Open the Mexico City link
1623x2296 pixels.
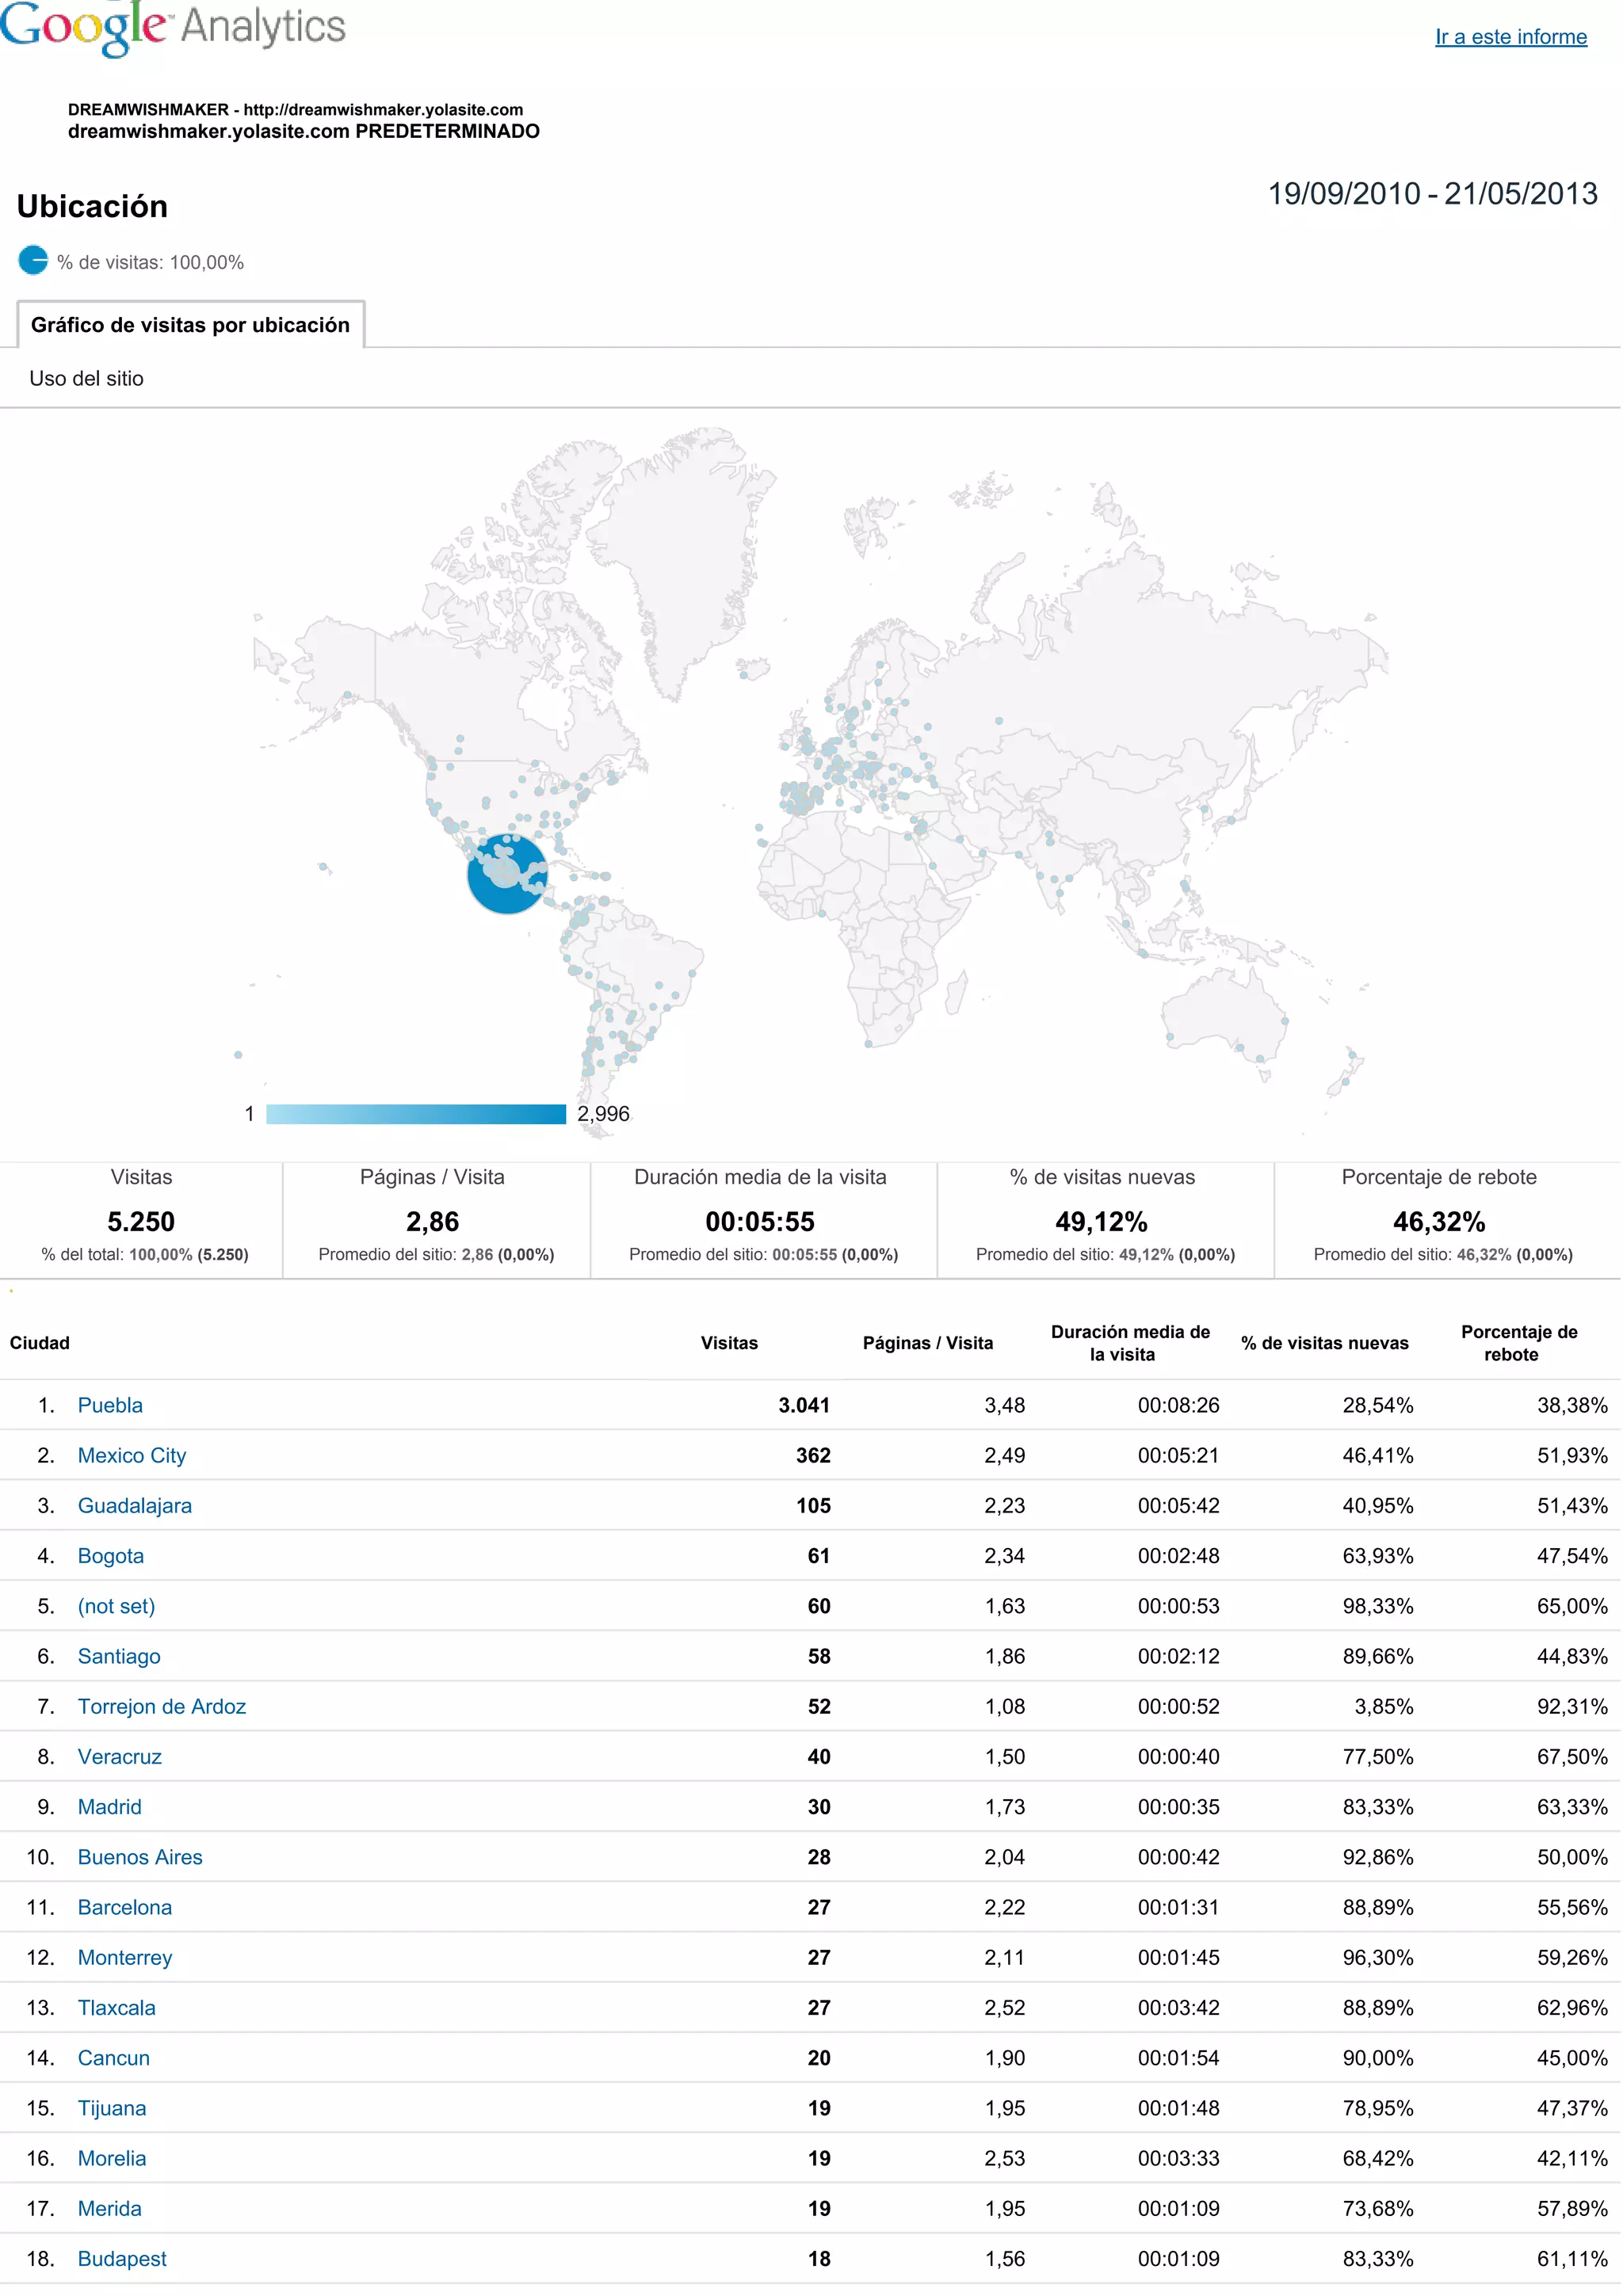click(132, 1455)
